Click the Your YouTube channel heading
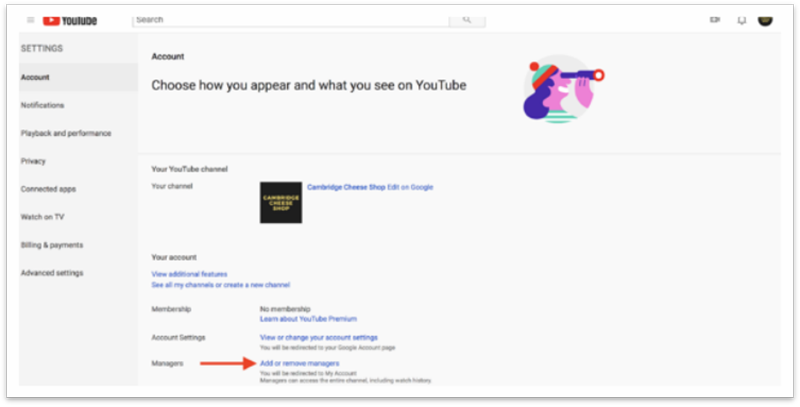This screenshot has height=407, width=800. point(189,169)
